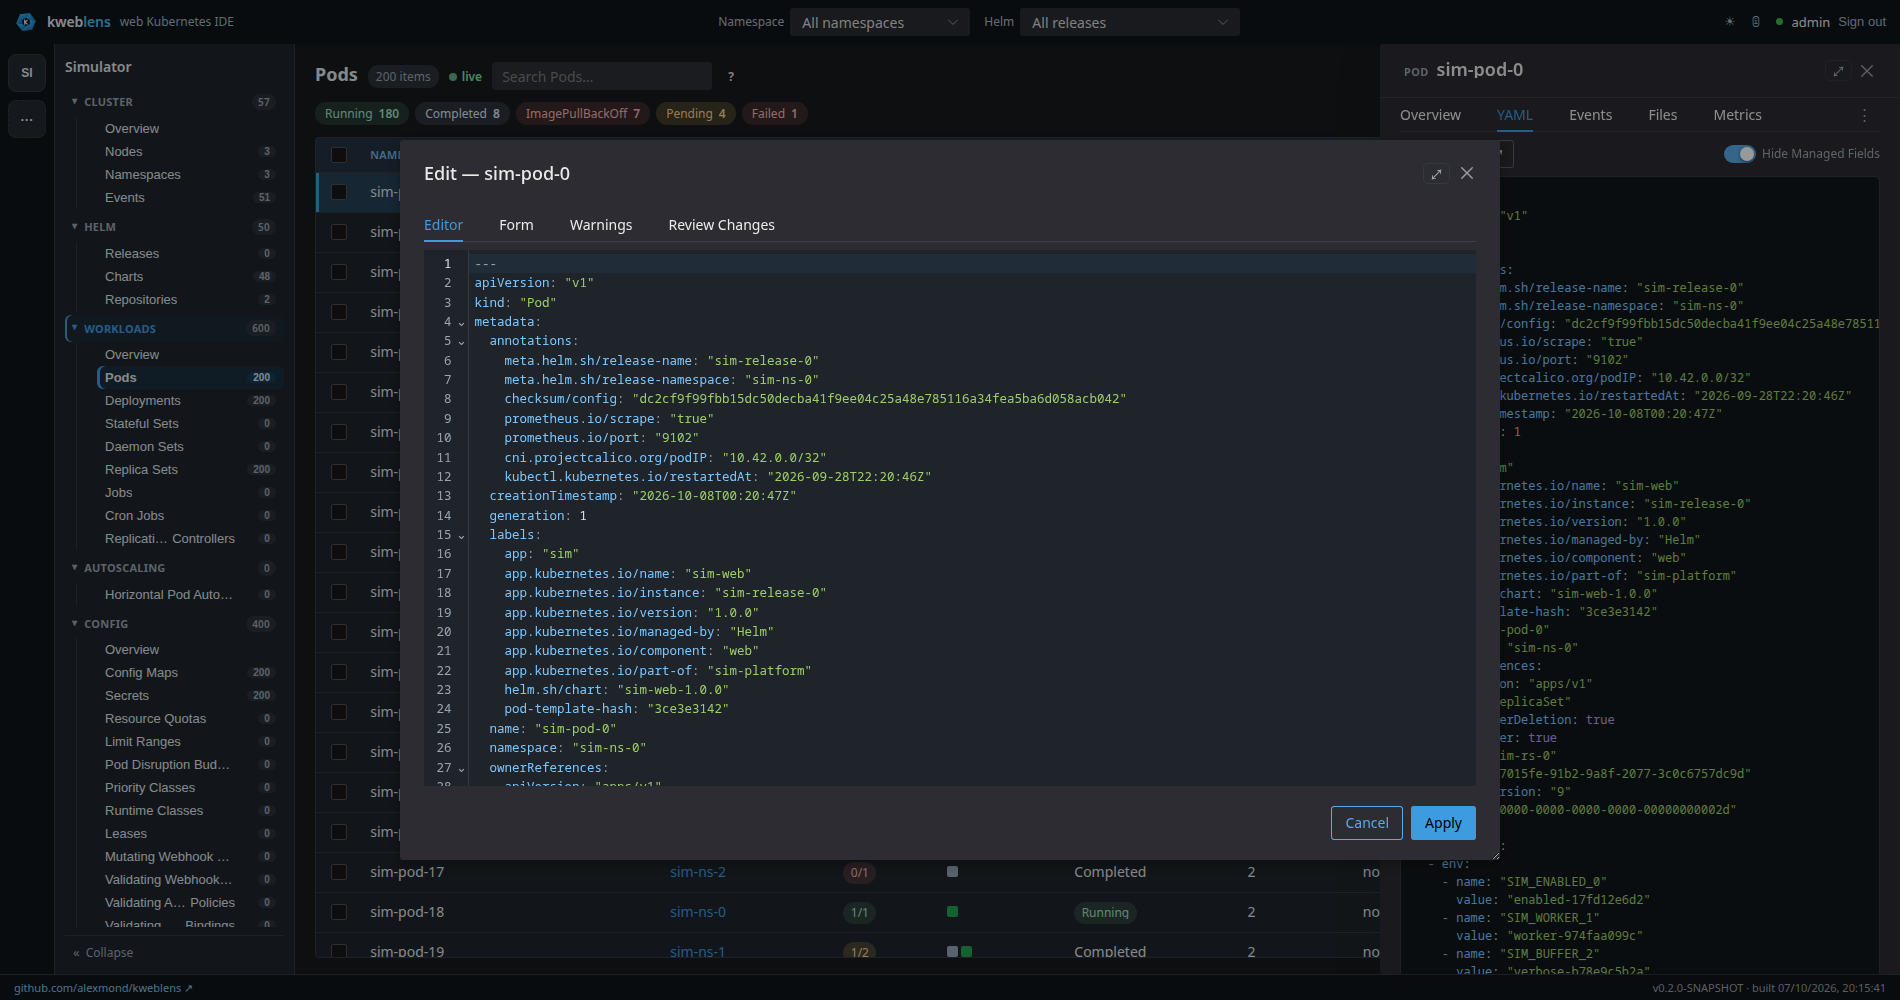
Task: Click Sign out
Action: tap(1861, 22)
